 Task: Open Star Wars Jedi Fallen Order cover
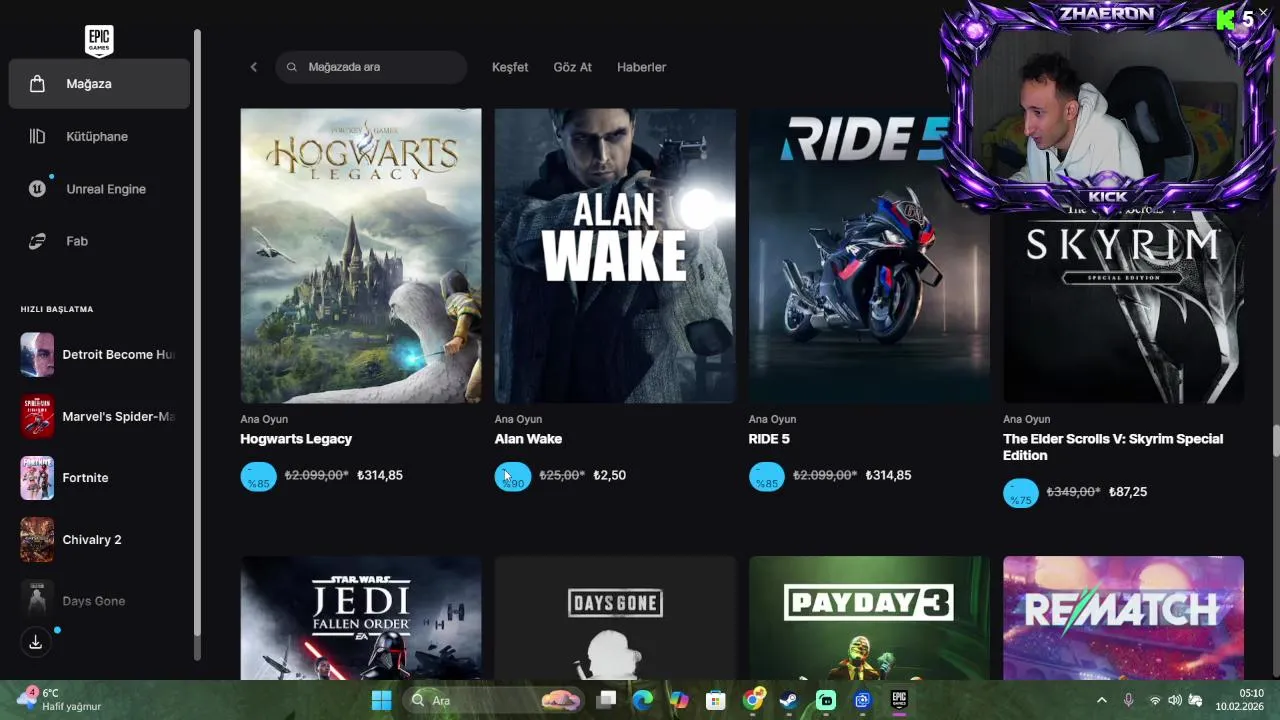click(361, 618)
